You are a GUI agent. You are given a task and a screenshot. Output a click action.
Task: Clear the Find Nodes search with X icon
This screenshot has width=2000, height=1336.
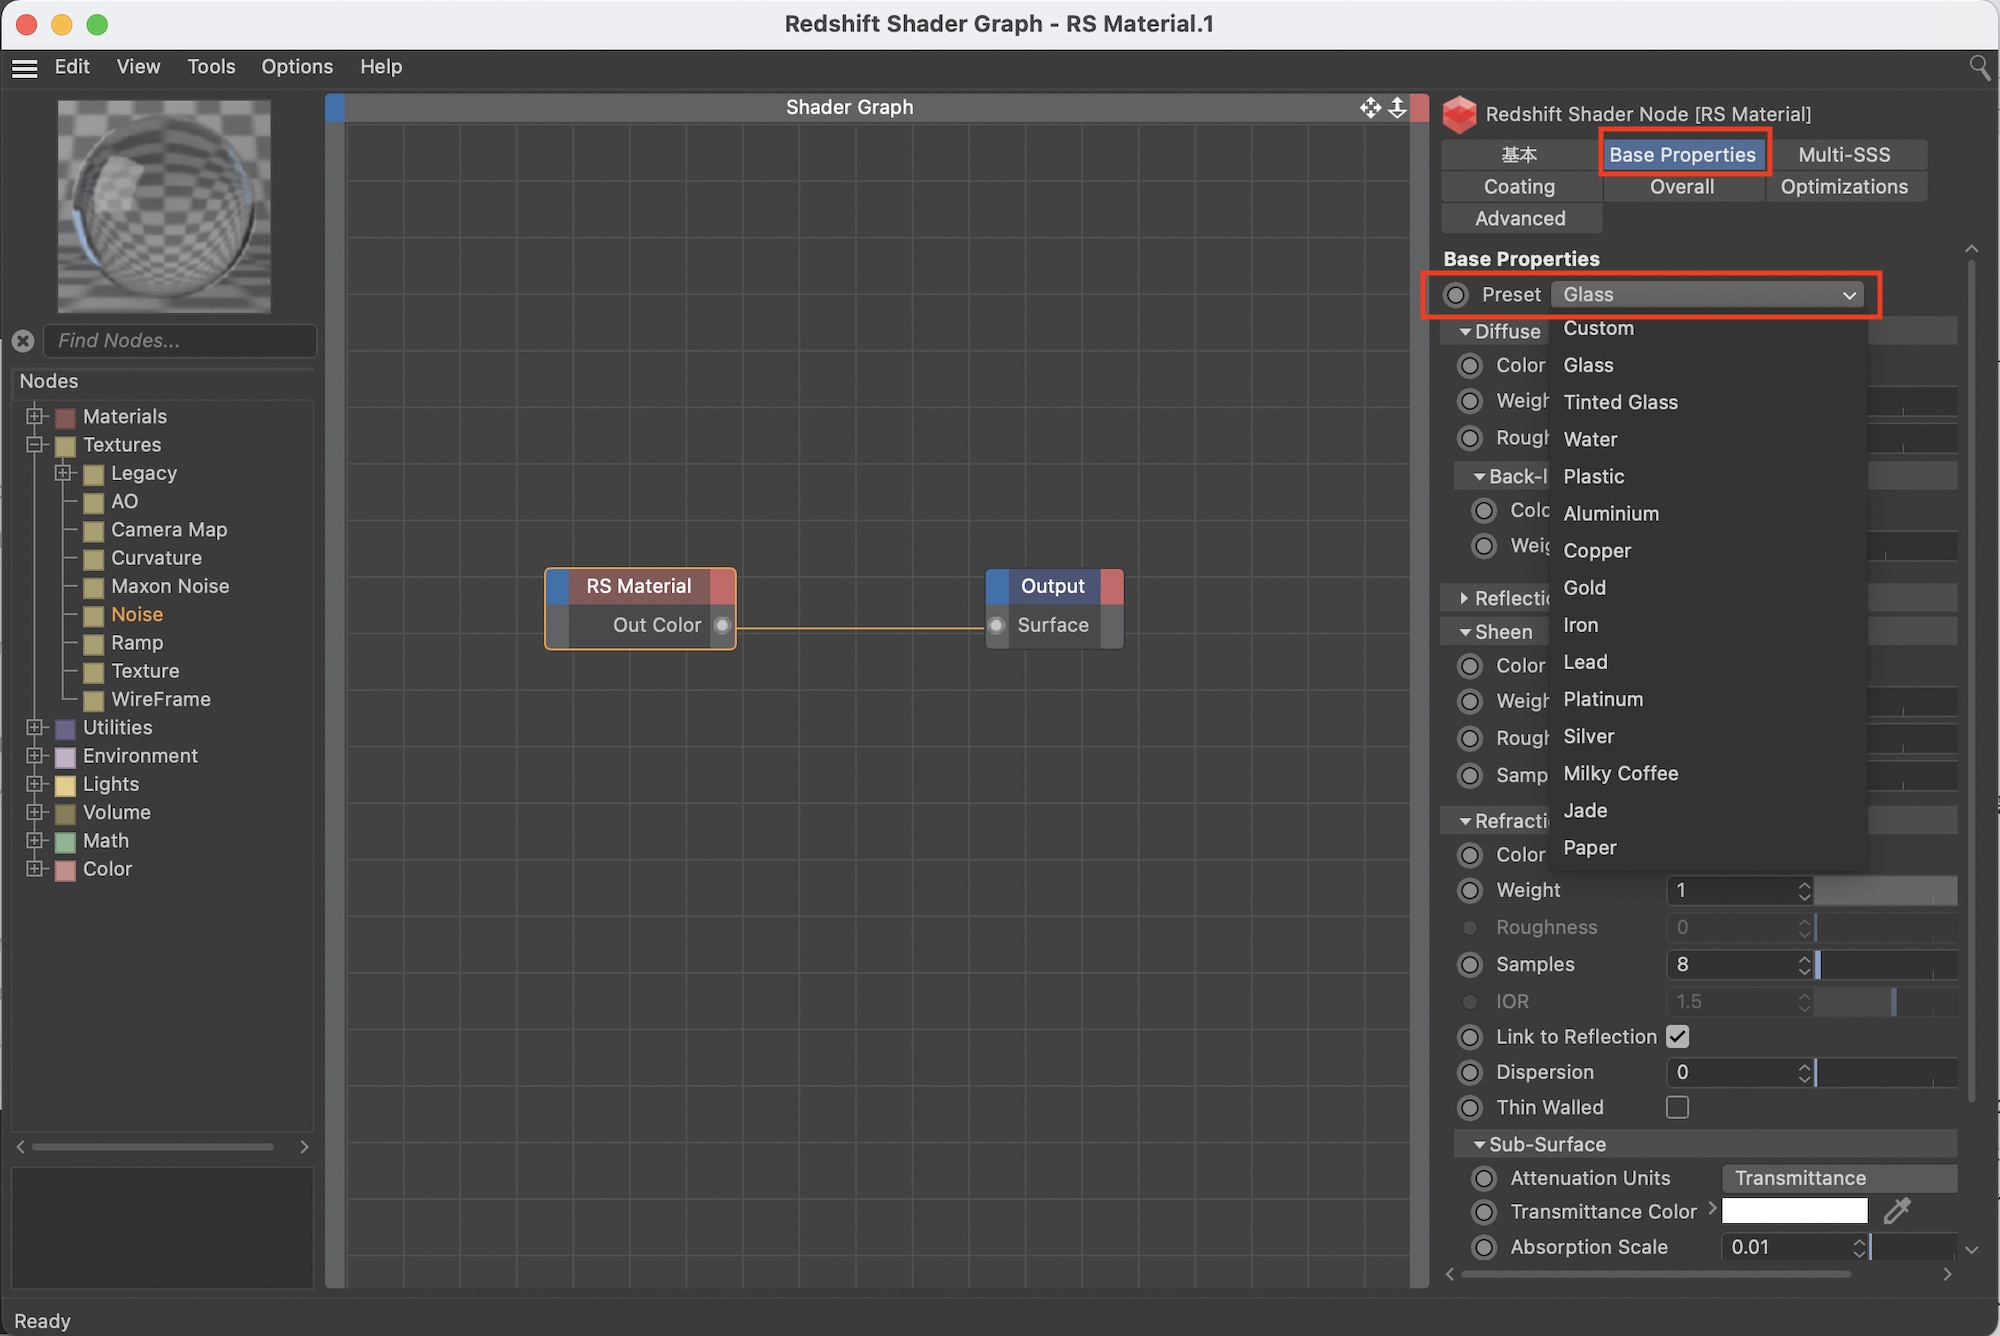24,341
